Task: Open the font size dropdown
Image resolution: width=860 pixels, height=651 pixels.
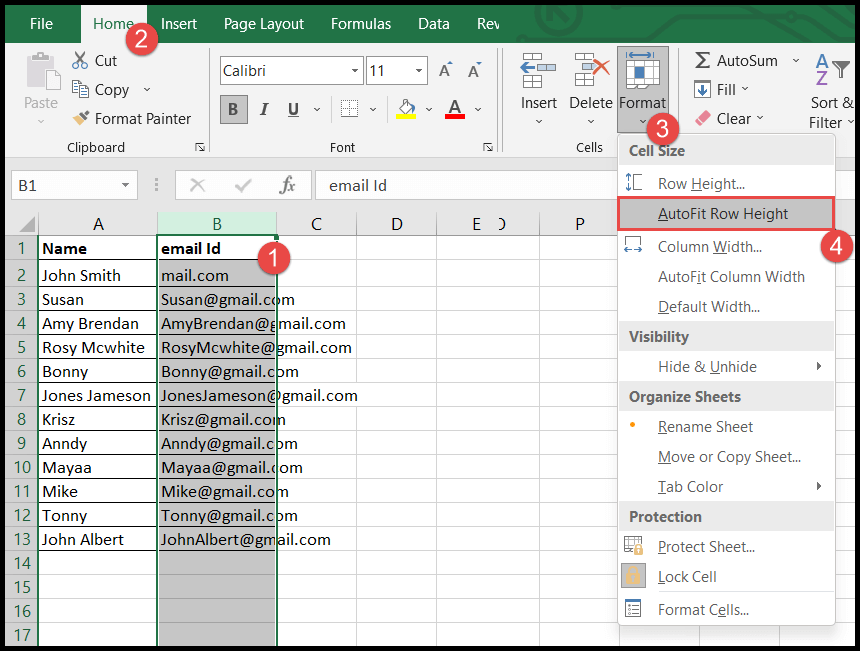Action: [418, 71]
